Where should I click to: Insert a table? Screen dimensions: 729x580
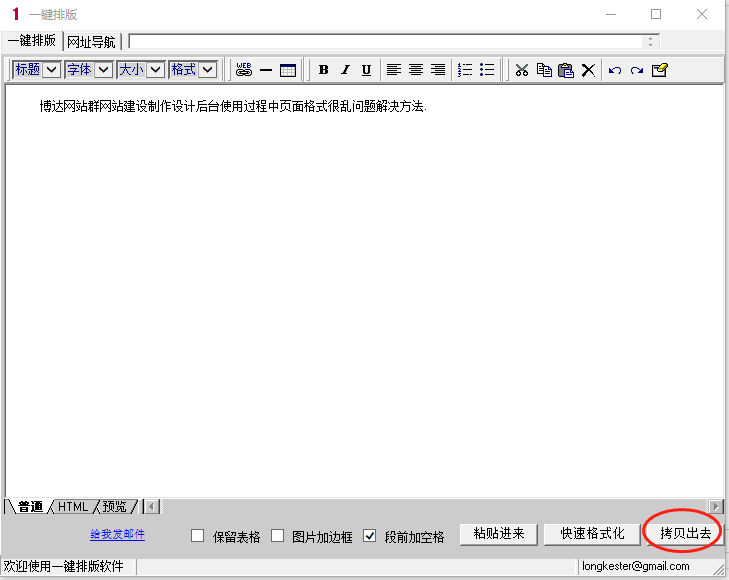point(288,70)
